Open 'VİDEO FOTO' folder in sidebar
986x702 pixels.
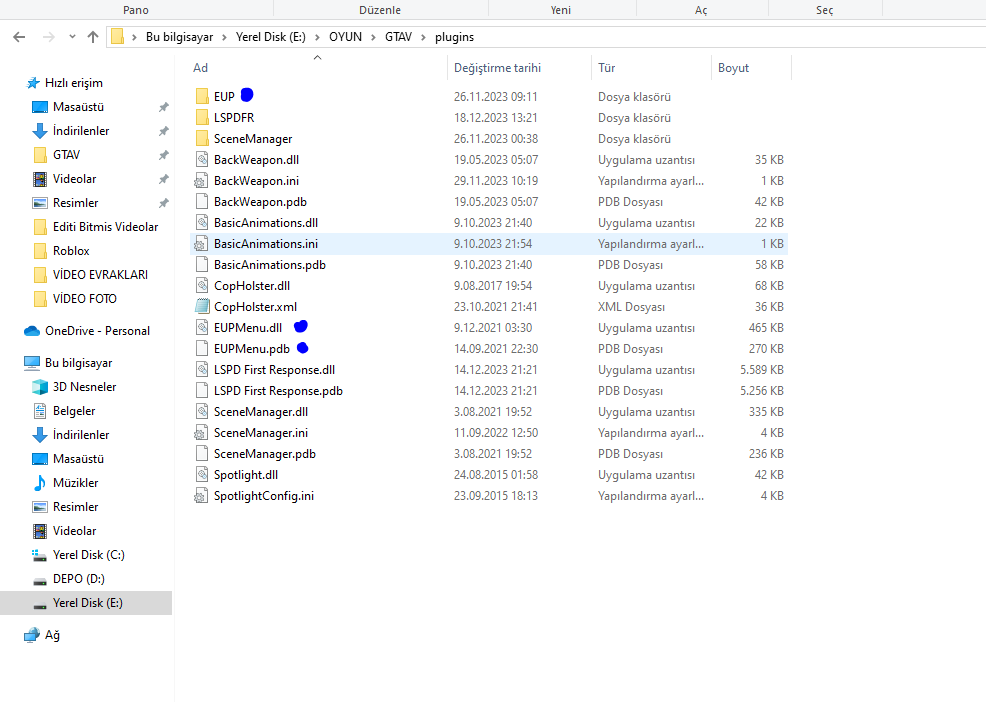point(84,298)
